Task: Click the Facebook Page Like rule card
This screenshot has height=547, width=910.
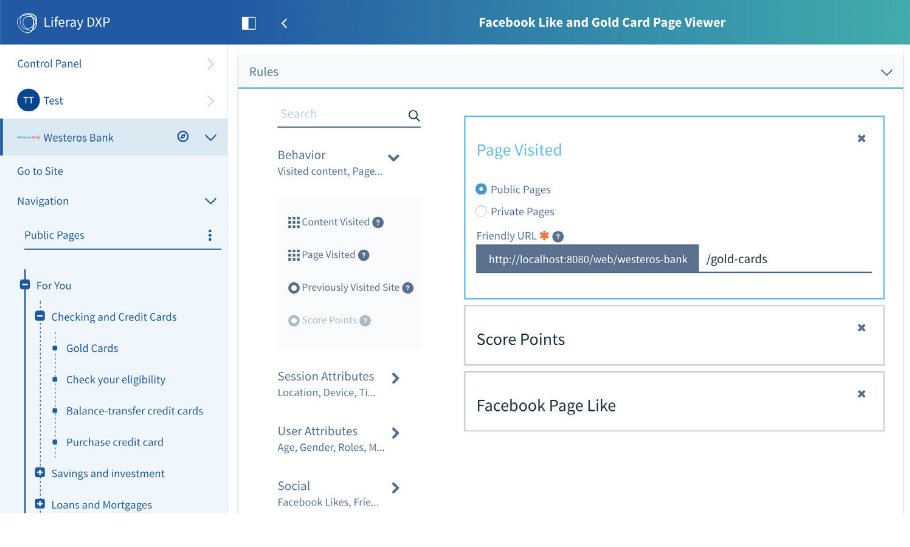Action: coord(674,402)
